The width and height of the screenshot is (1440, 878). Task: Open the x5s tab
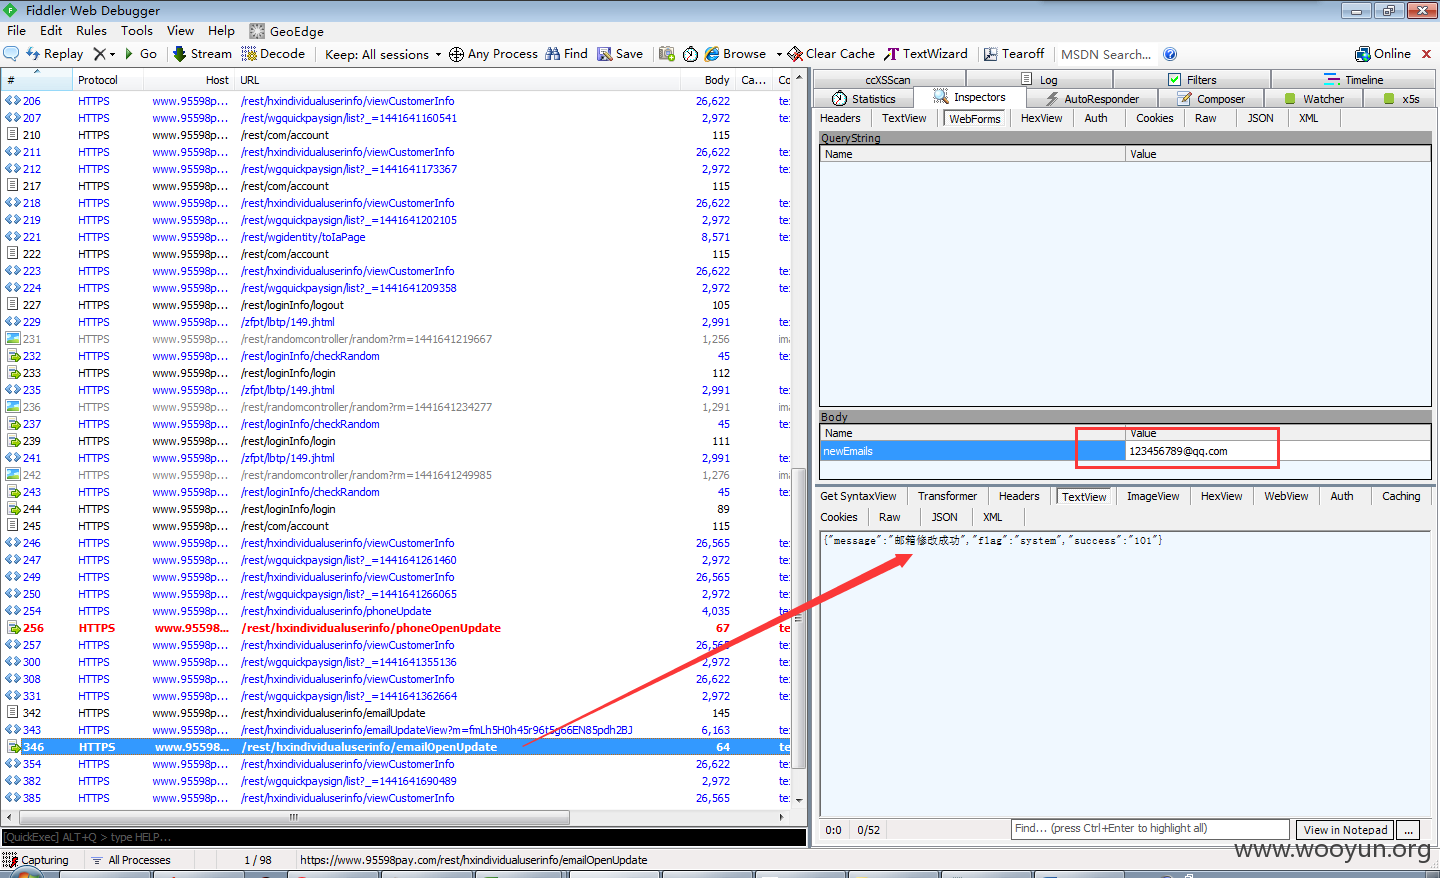1401,98
